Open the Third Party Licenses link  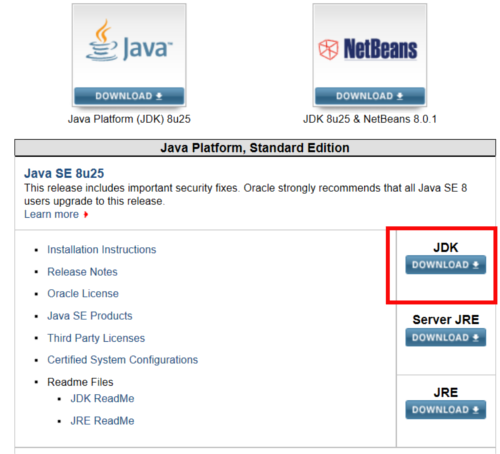click(96, 338)
